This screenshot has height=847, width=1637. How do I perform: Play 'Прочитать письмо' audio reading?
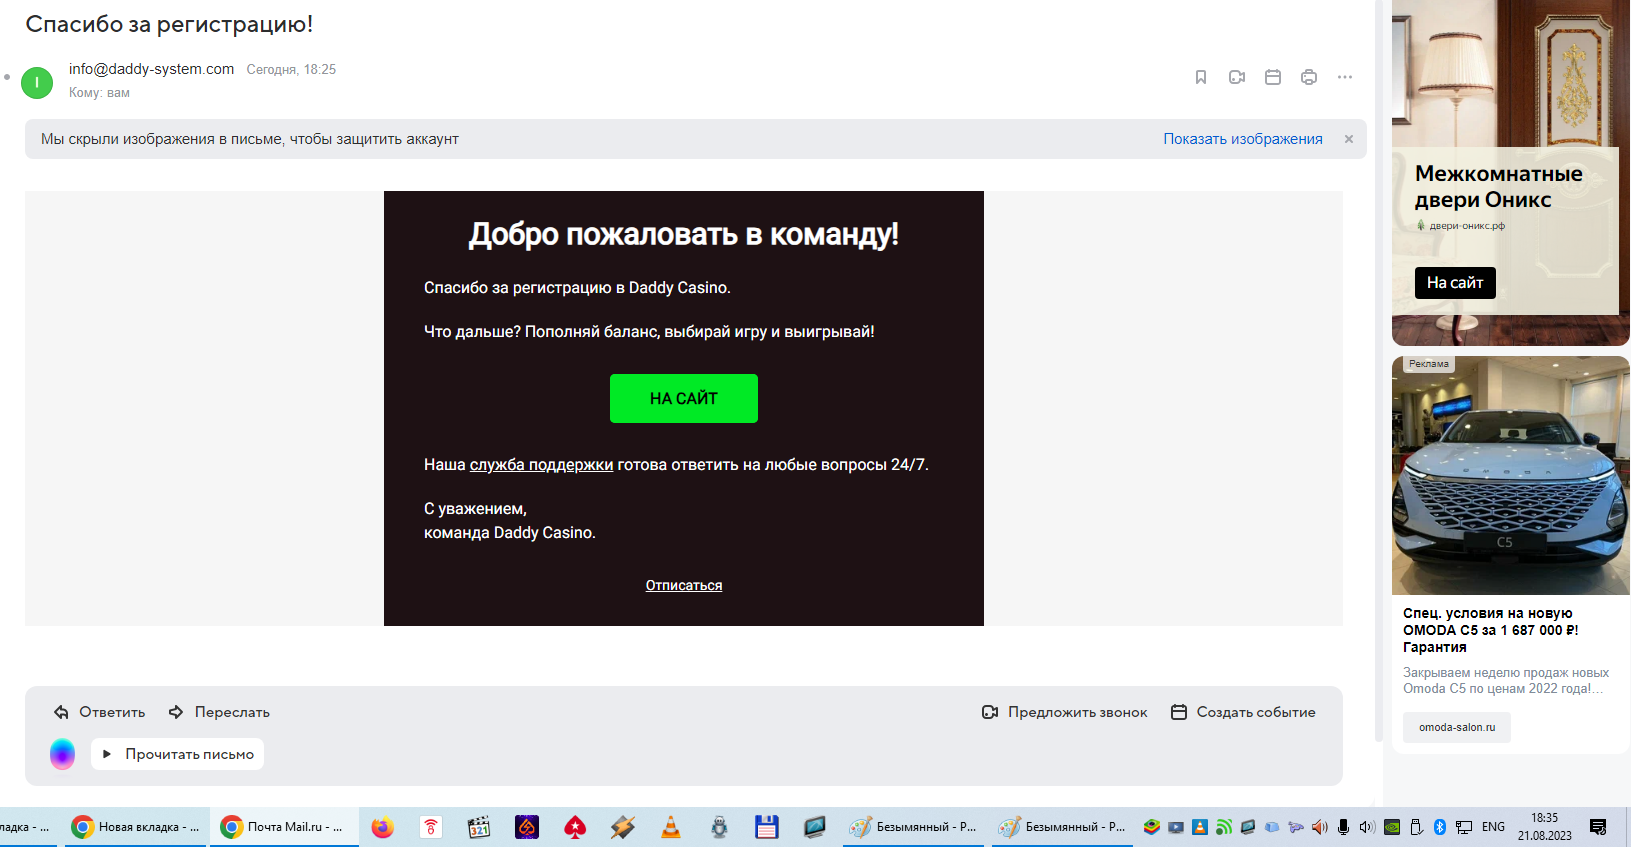point(178,754)
